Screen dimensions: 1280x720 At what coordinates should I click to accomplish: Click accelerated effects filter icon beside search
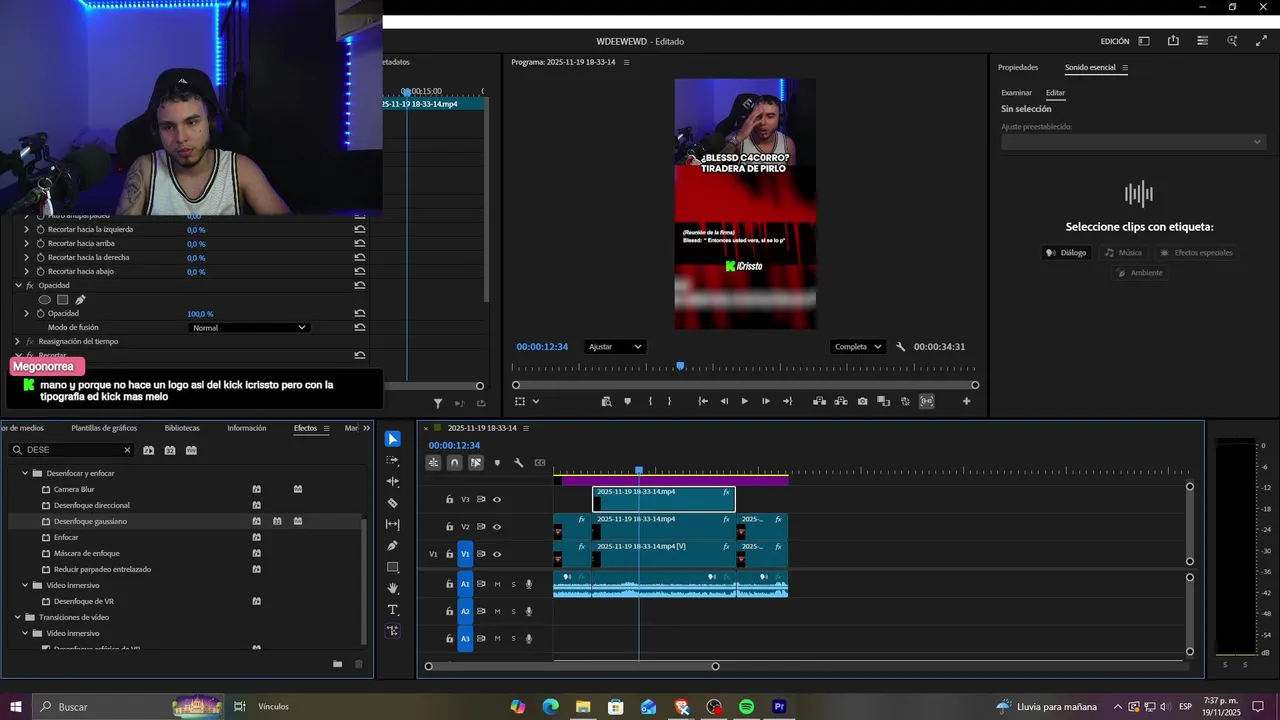[148, 450]
